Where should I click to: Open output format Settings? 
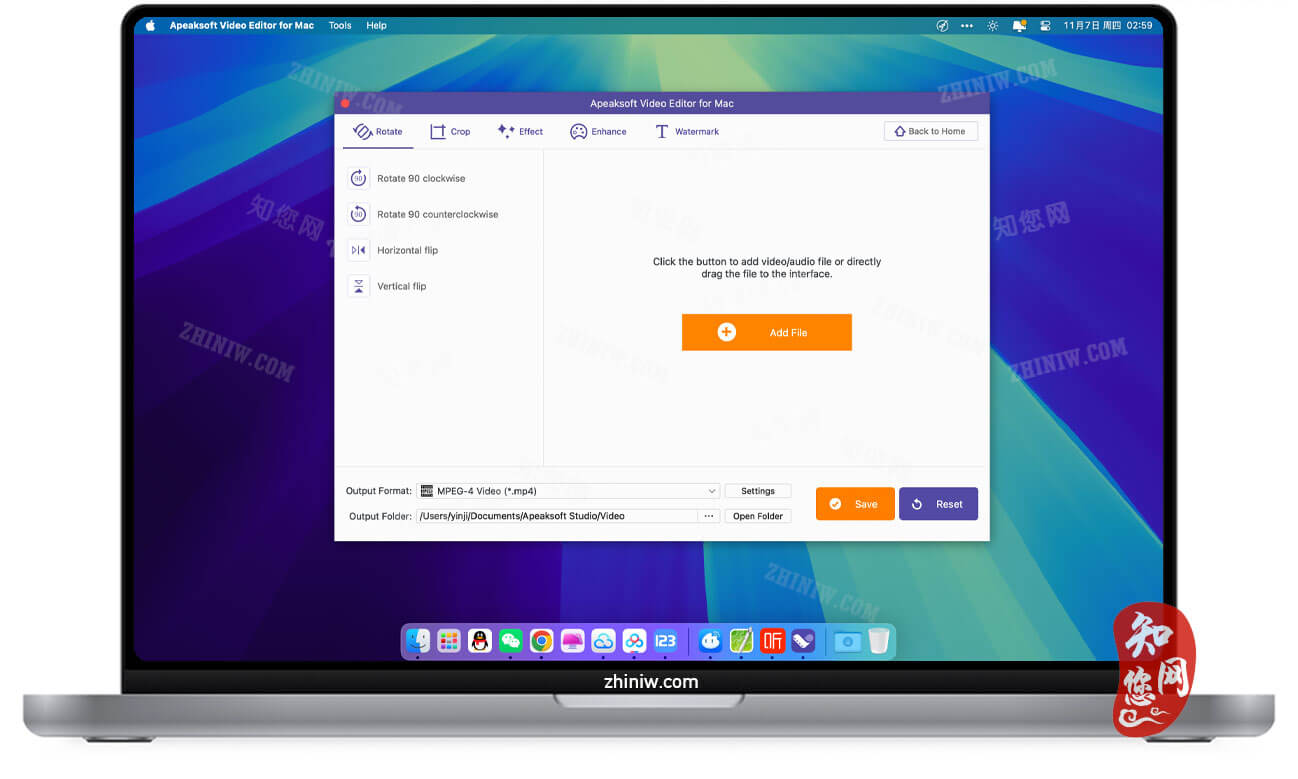point(758,491)
